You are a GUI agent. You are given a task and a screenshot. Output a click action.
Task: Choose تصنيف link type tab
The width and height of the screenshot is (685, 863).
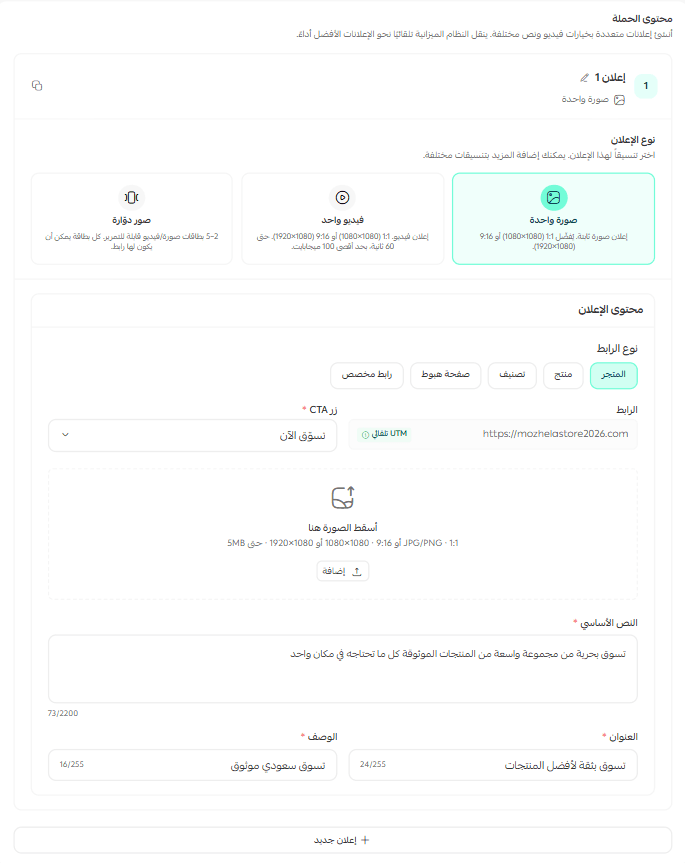tap(512, 375)
